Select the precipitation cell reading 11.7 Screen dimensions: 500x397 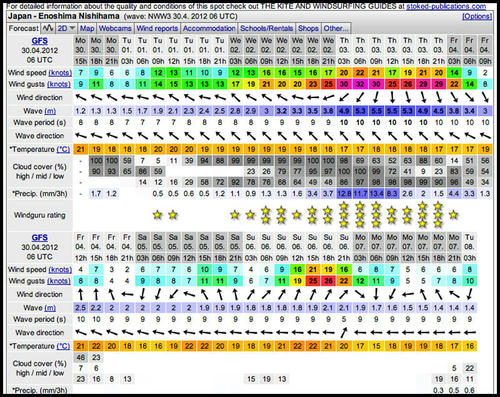pos(360,194)
